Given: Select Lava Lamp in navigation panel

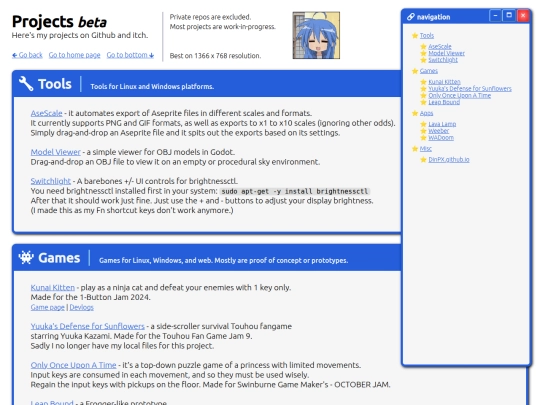Looking at the screenshot, I should 442,124.
